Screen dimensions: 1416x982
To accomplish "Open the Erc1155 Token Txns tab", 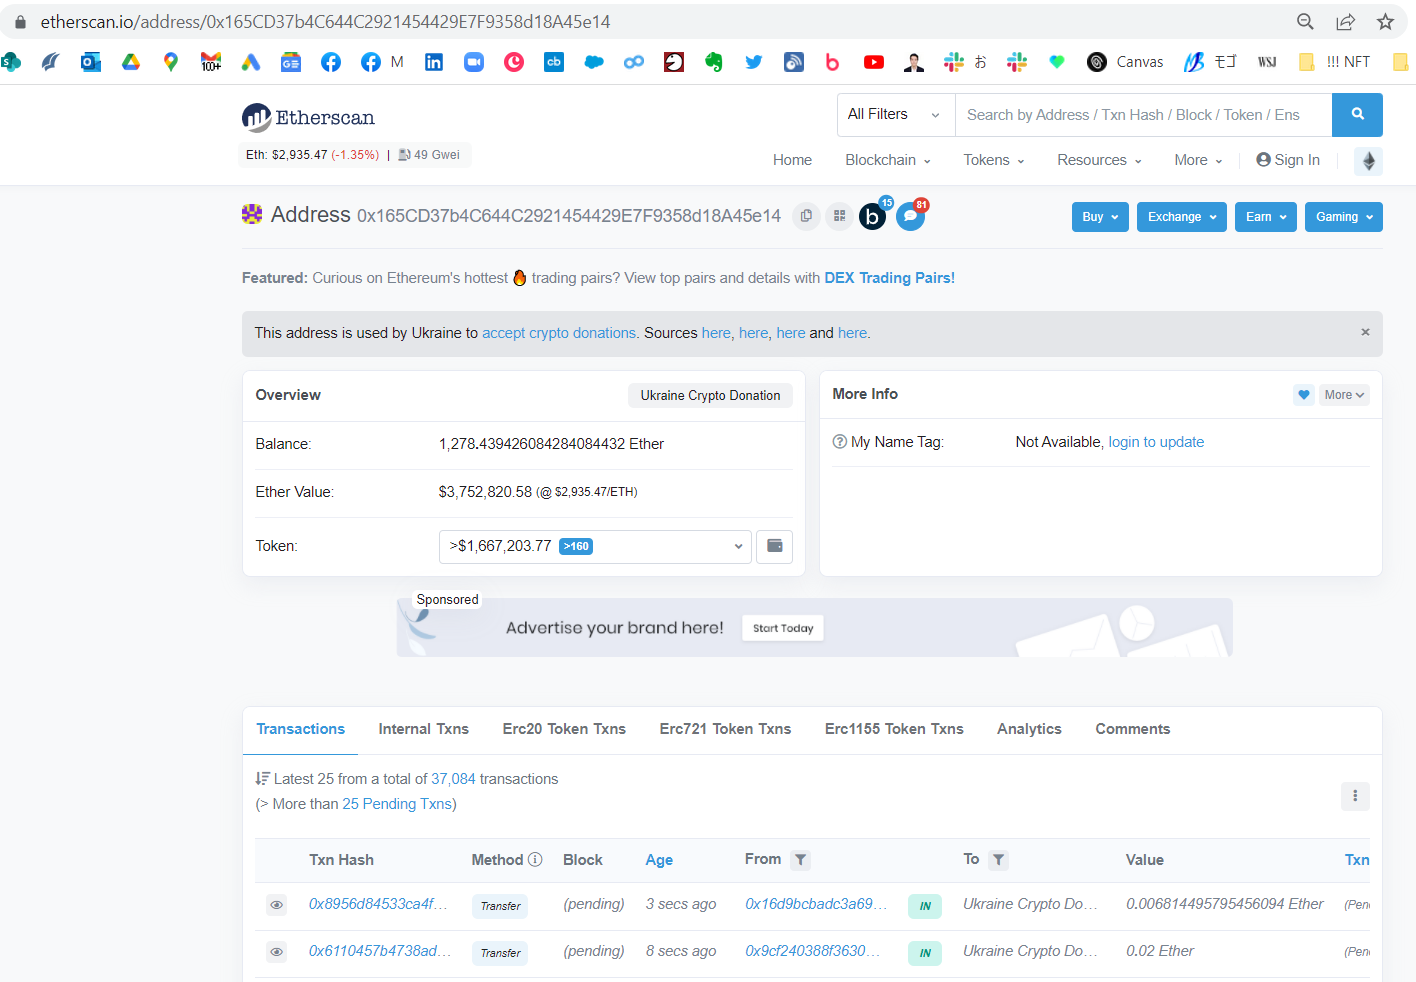I will pyautogui.click(x=894, y=729).
